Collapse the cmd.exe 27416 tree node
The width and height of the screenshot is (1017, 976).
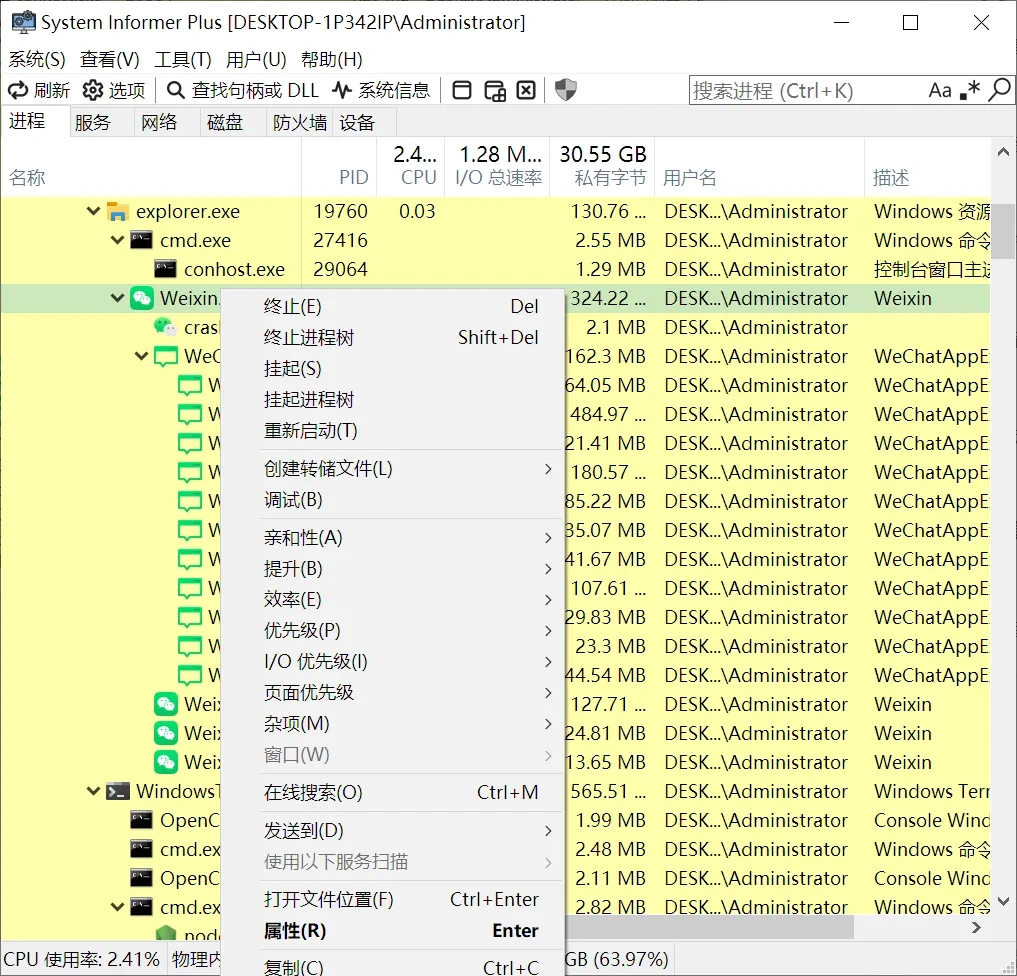[x=117, y=240]
